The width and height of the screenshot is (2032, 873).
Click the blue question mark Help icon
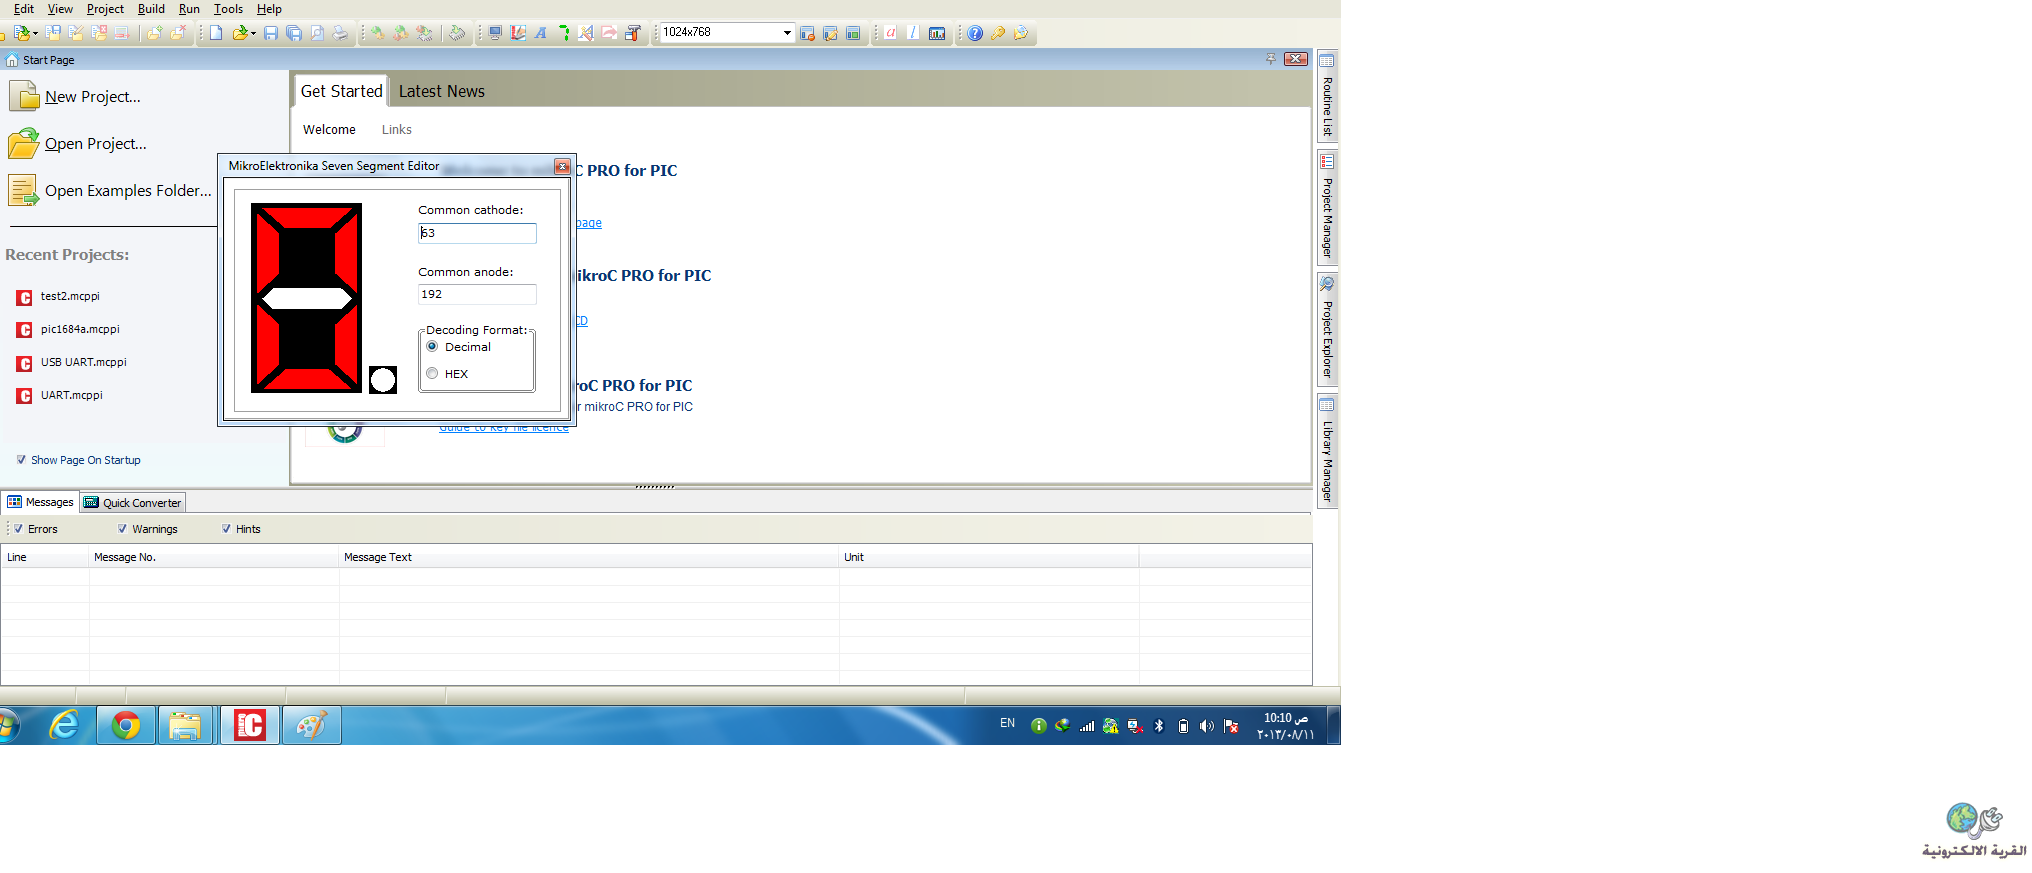pyautogui.click(x=975, y=33)
